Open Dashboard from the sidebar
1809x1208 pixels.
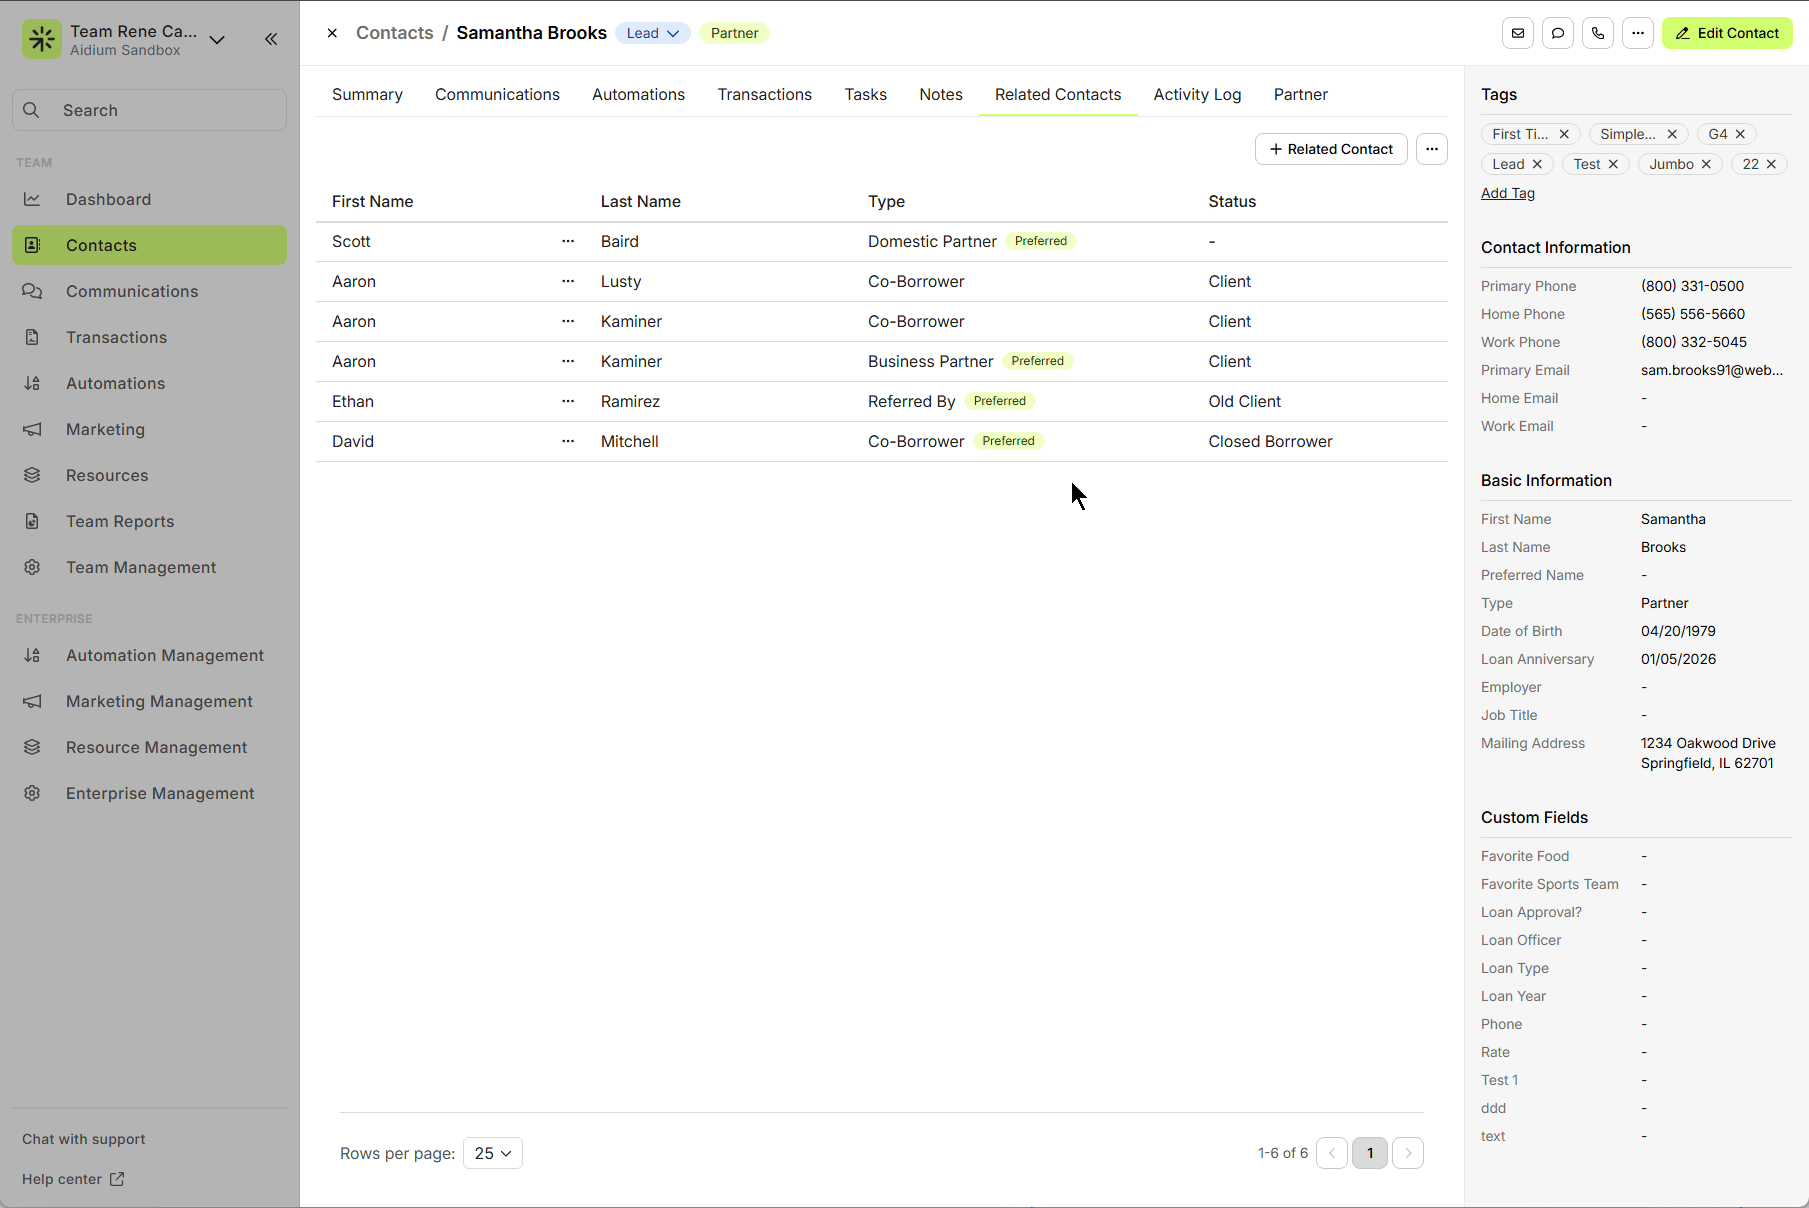tap(108, 199)
